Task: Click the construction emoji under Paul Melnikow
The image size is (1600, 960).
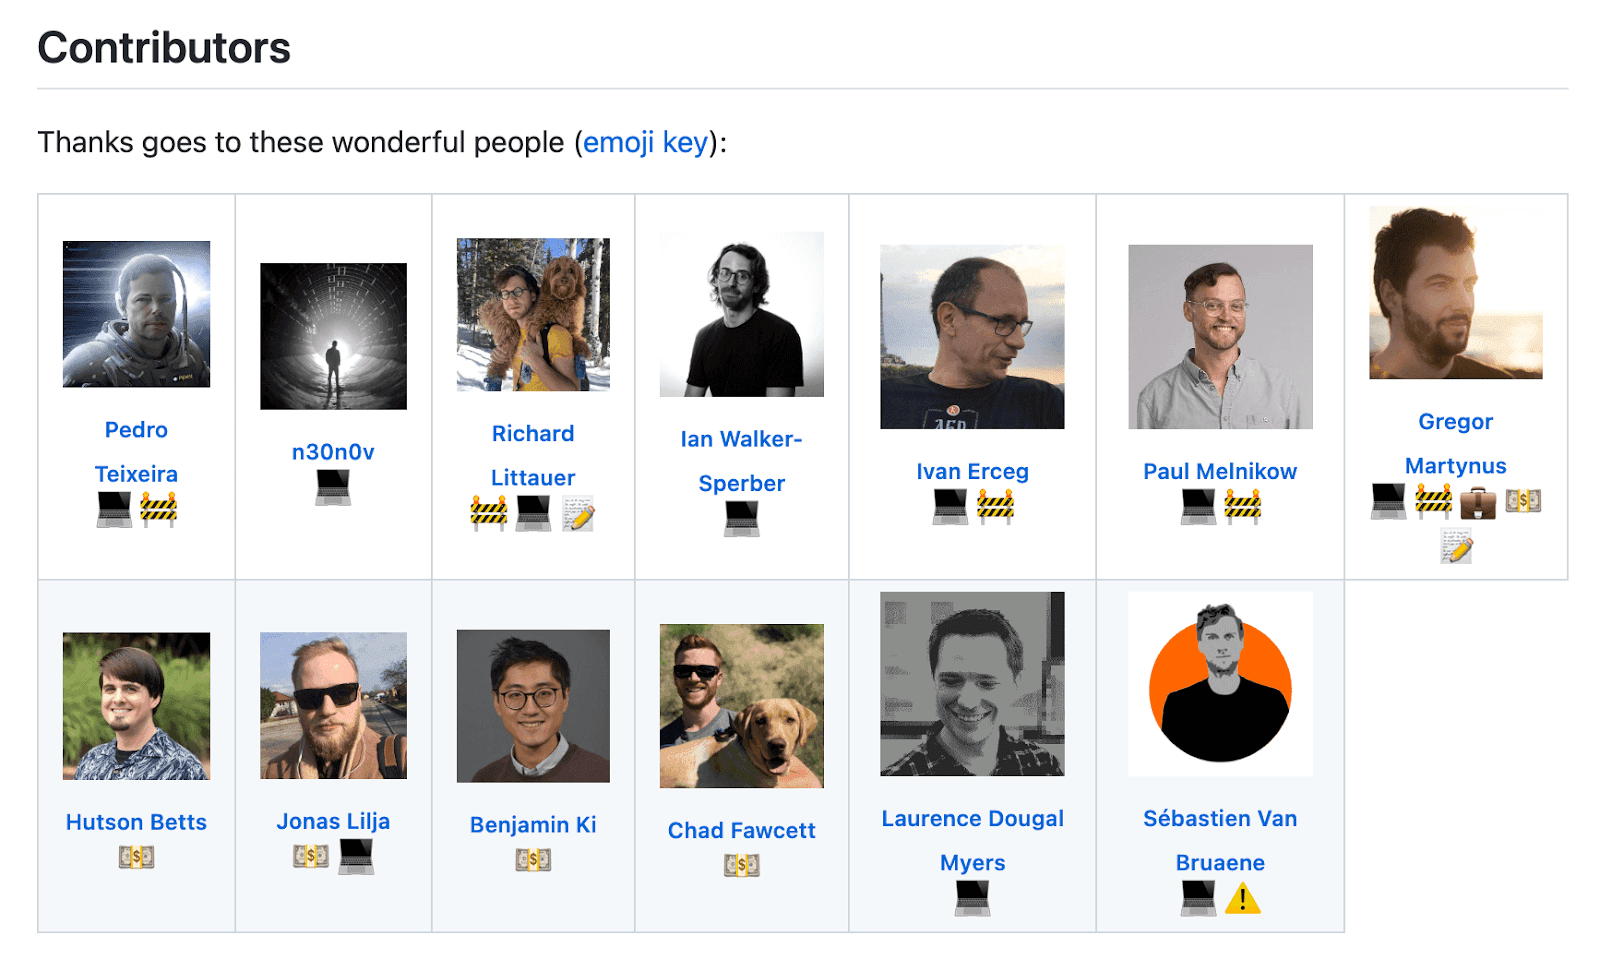Action: point(1242,506)
